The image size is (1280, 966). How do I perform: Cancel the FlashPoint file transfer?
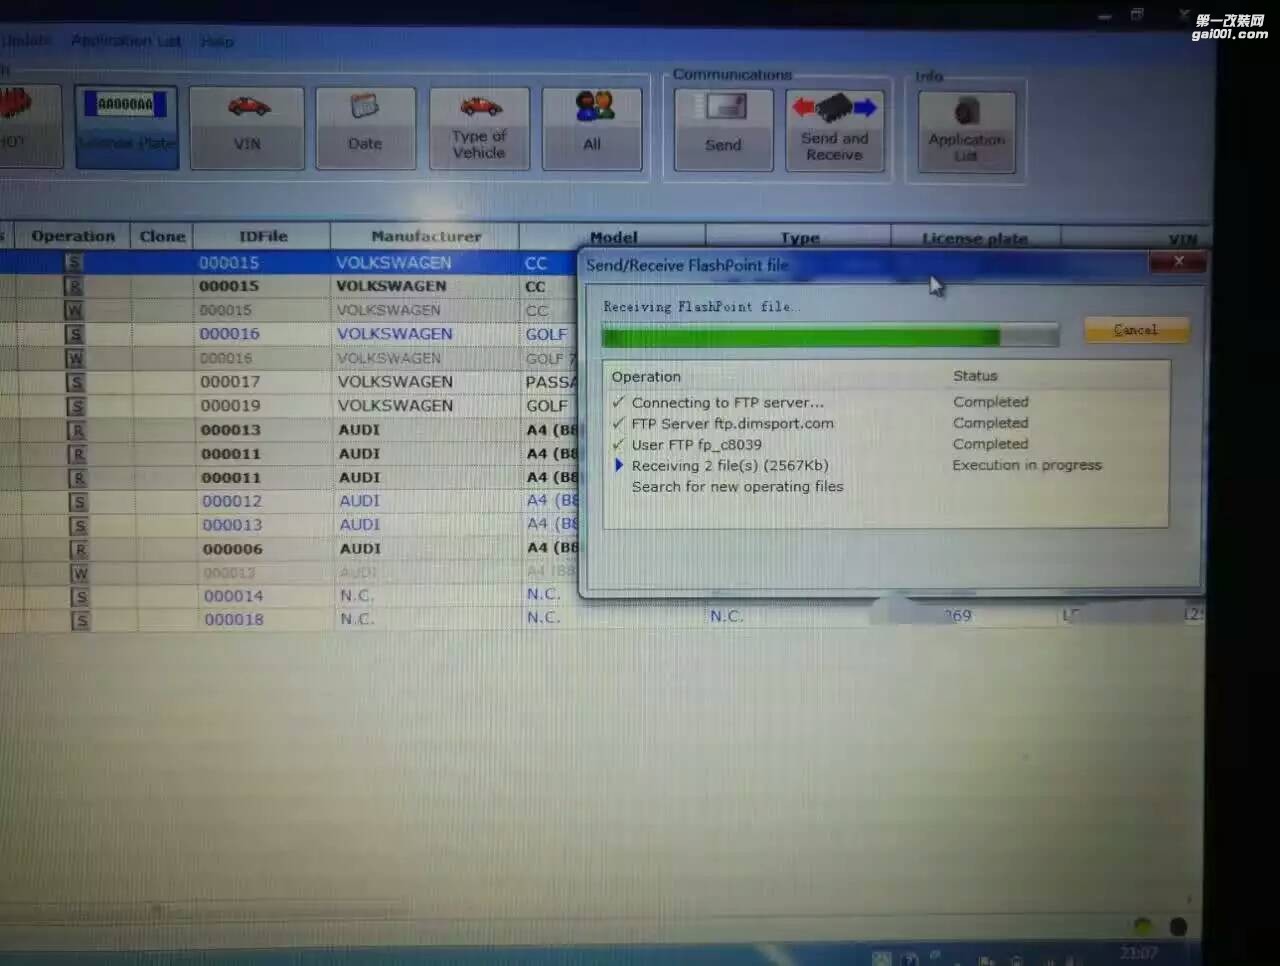click(1136, 330)
